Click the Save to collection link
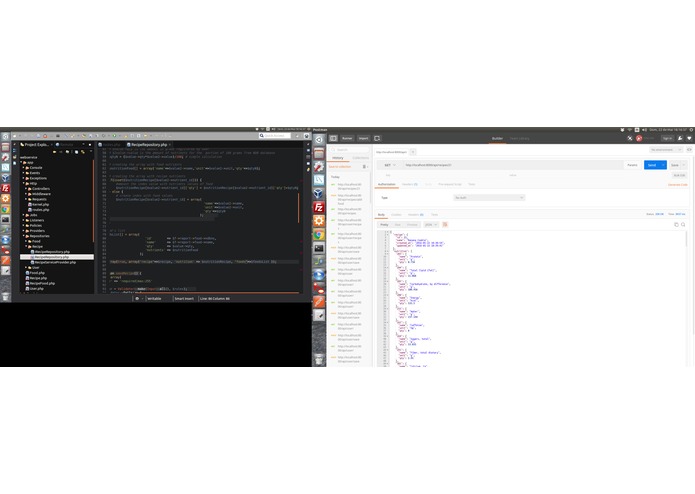Viewport: 695px width, 494px height. [340, 167]
